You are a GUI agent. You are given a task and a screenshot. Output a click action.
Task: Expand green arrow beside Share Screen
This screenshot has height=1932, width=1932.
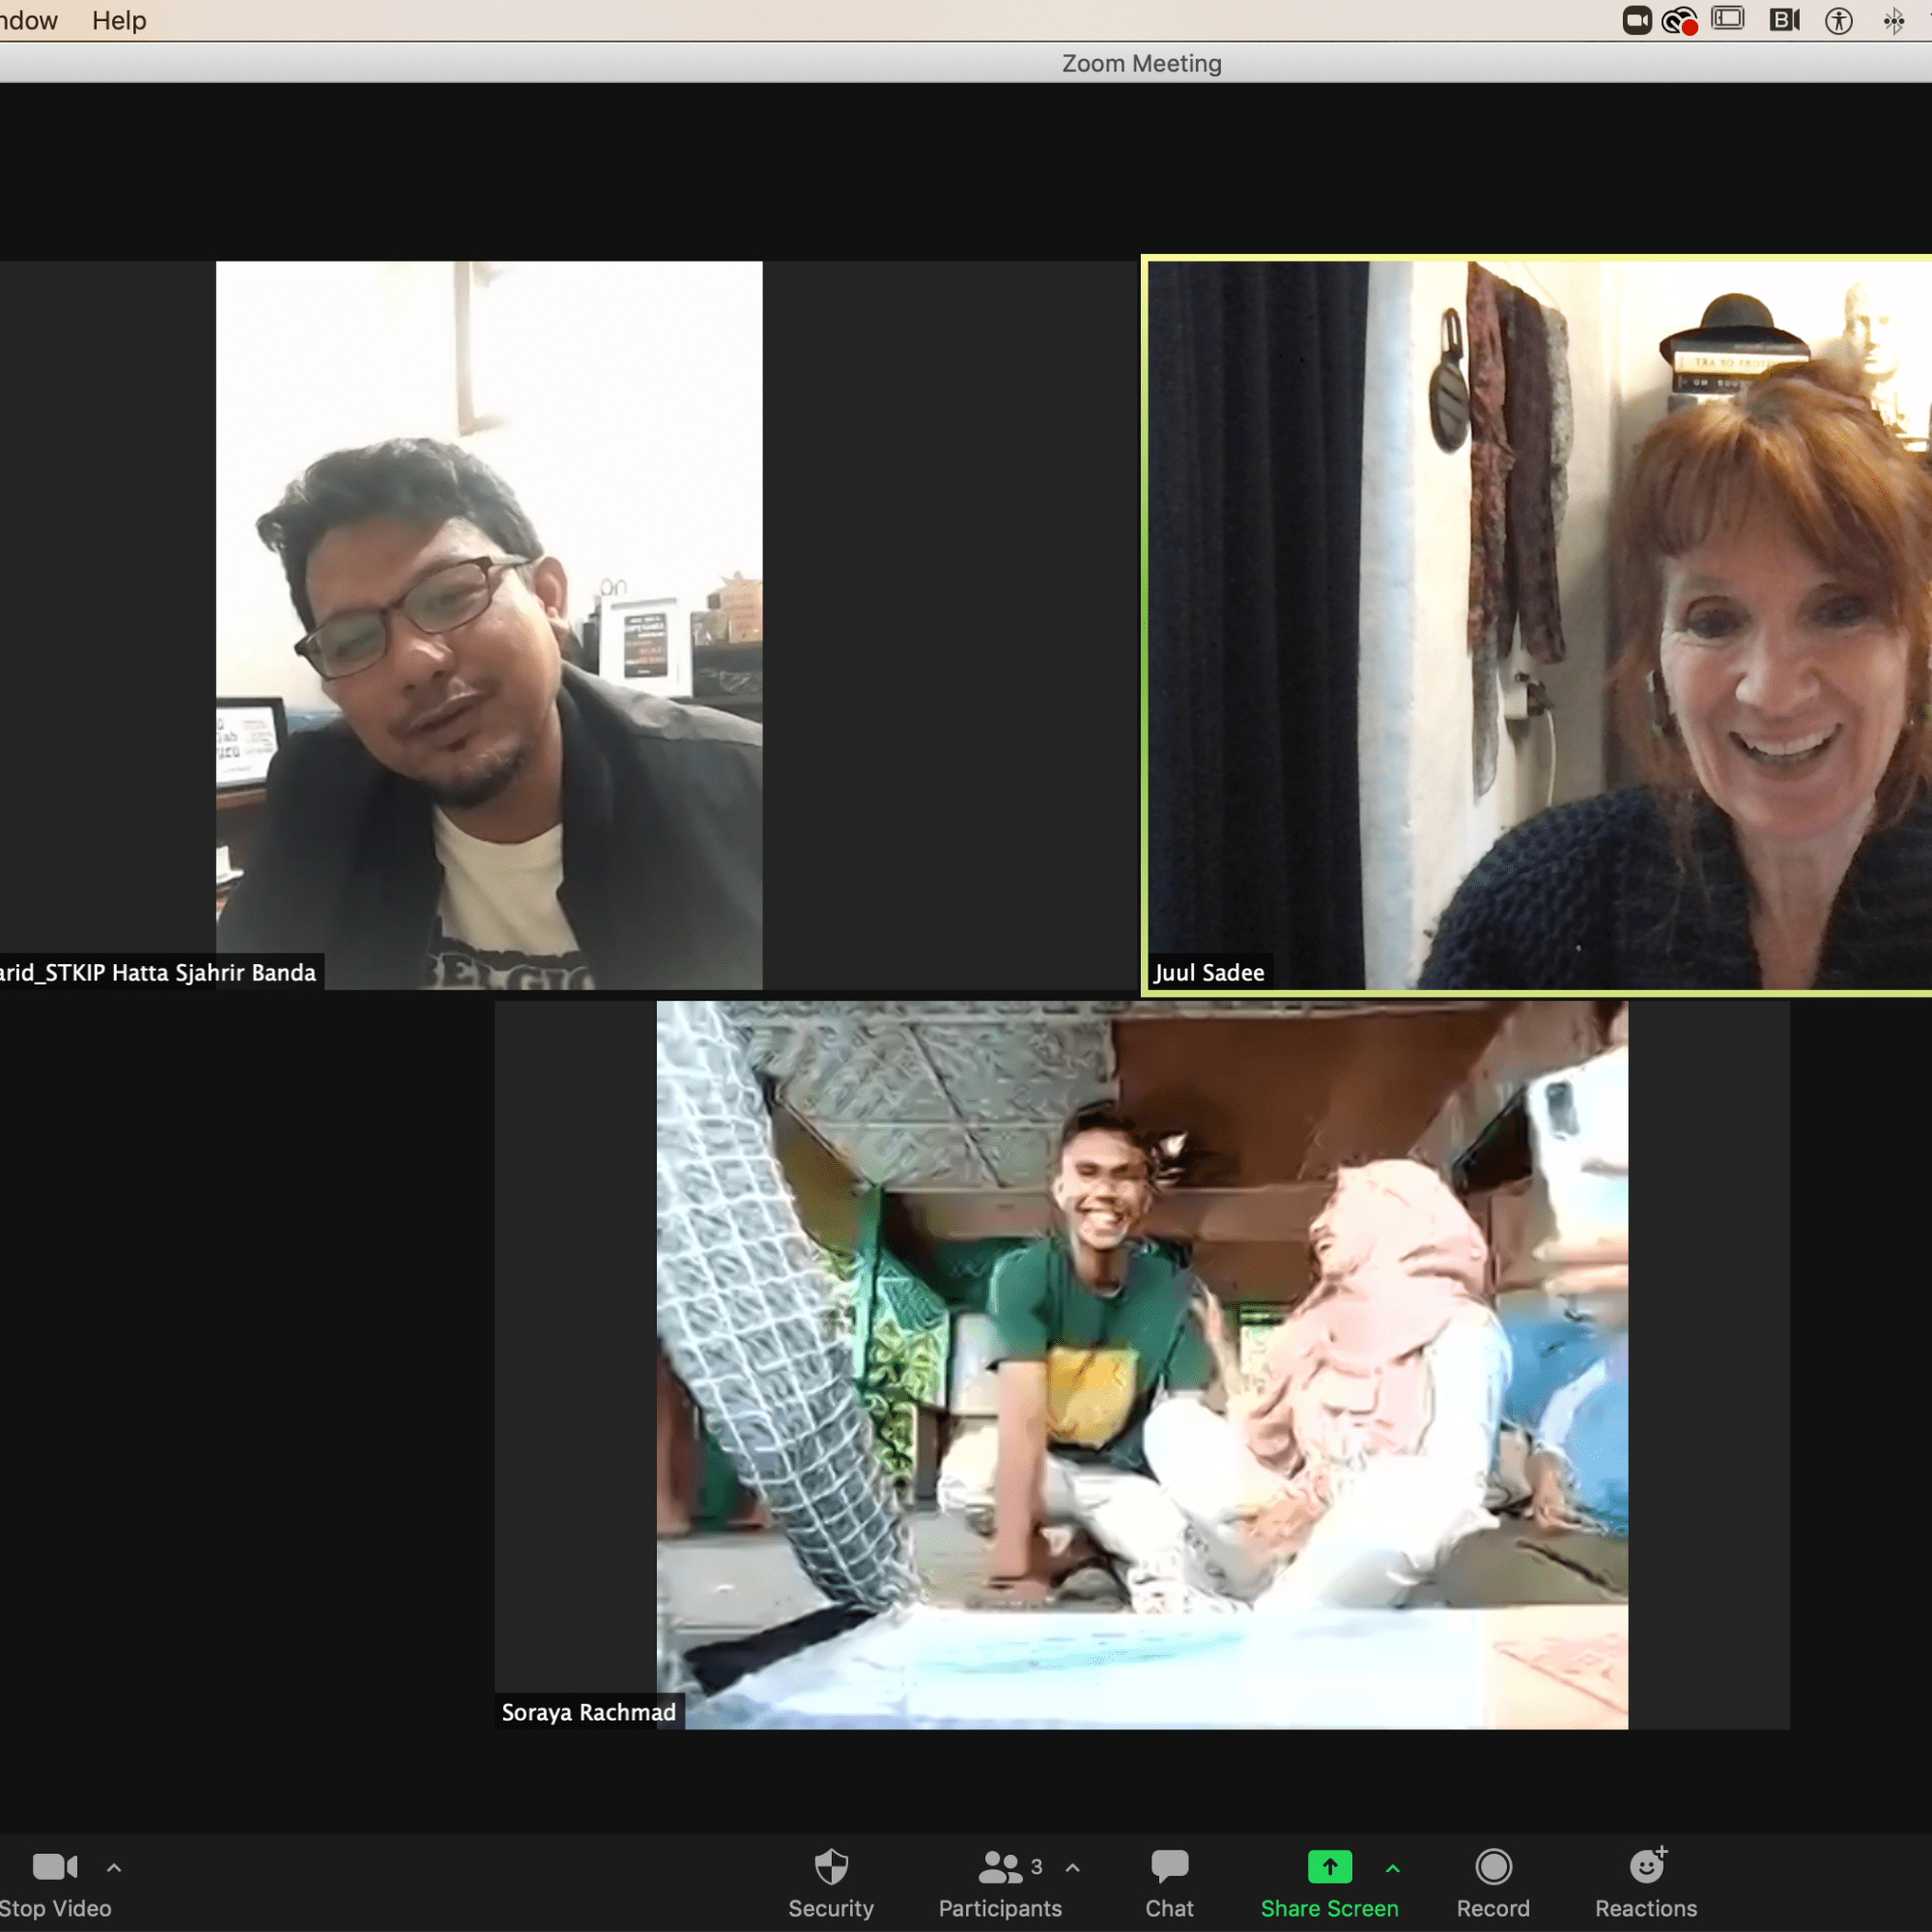[x=1393, y=1867]
